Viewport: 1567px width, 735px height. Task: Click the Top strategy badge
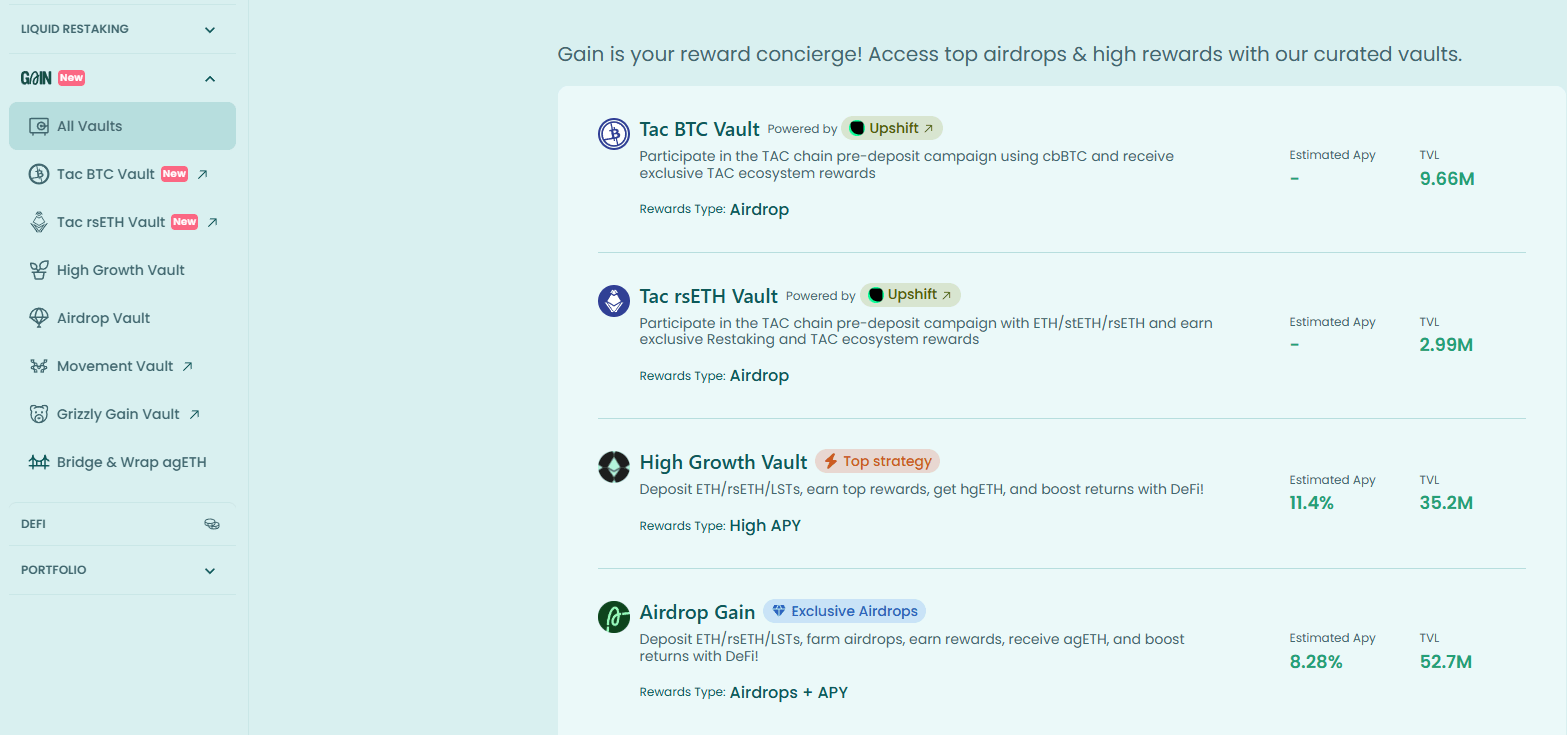[877, 461]
